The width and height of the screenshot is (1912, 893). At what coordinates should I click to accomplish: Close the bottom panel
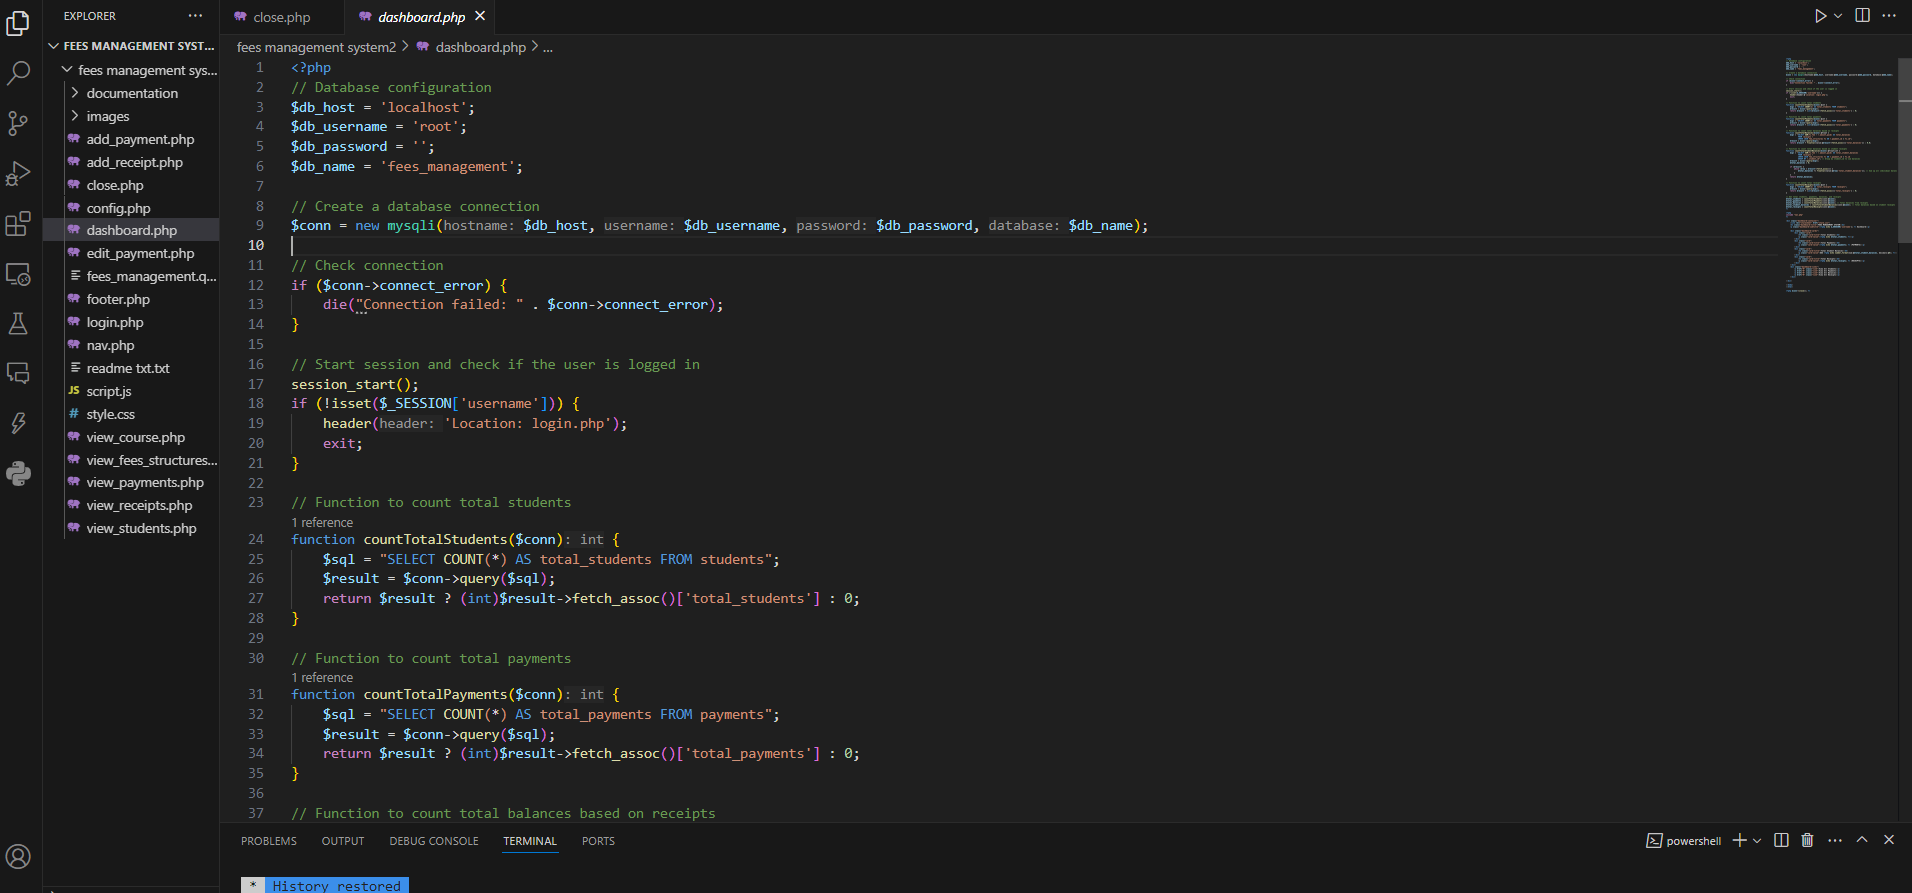point(1889,840)
